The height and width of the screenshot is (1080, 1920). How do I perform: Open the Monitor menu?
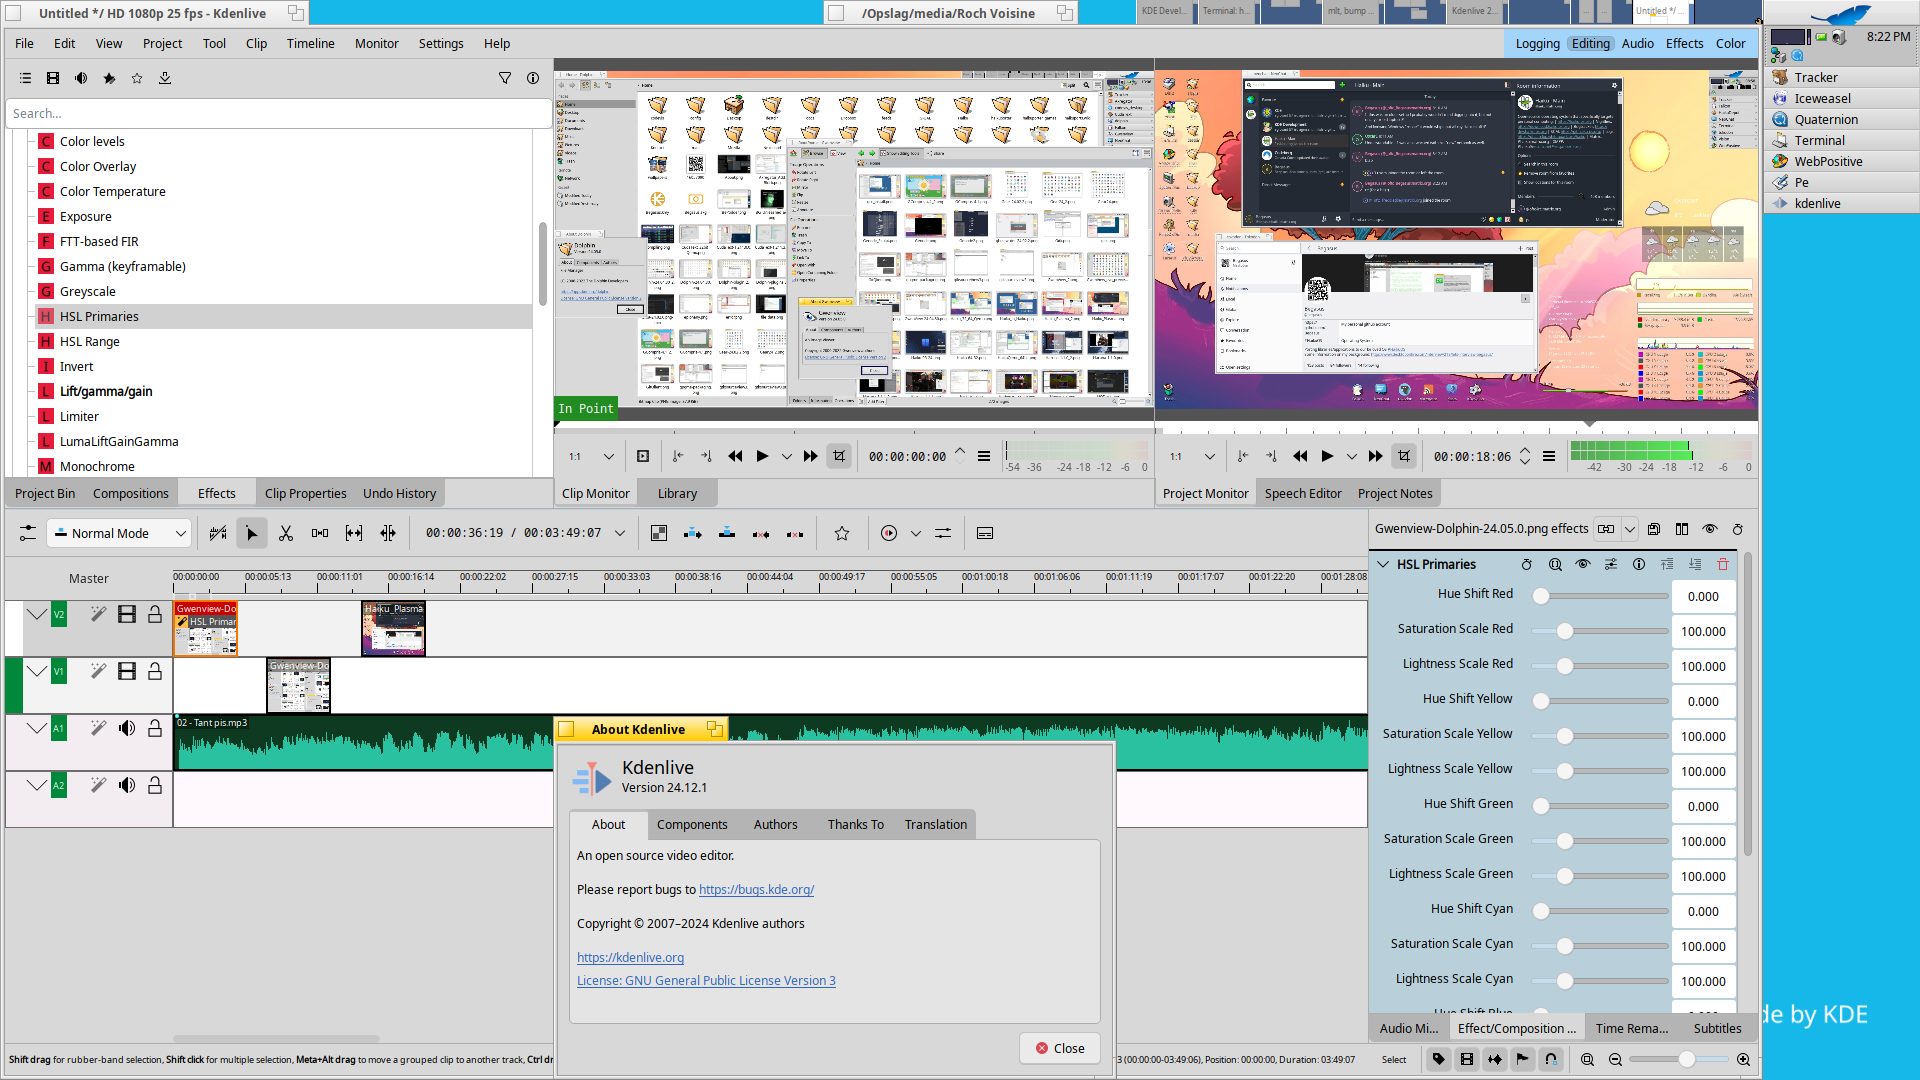[376, 43]
